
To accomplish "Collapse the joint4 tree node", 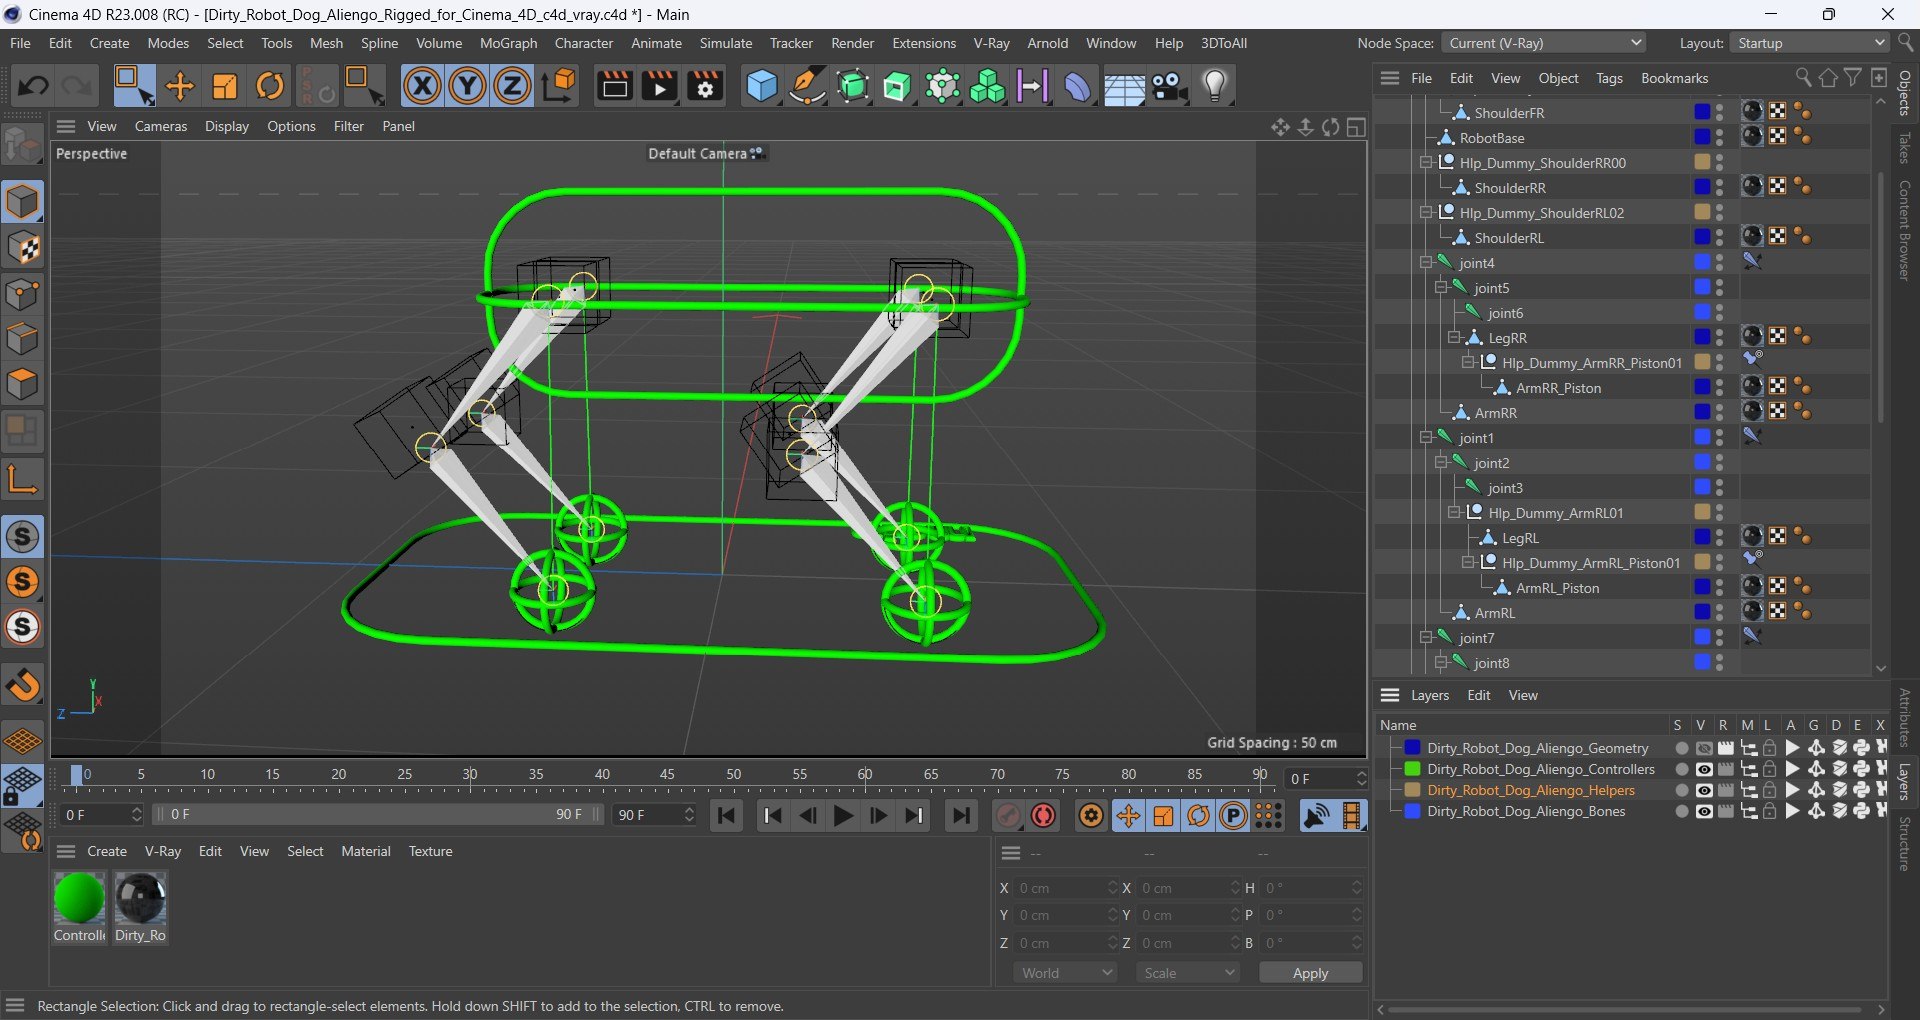I will pyautogui.click(x=1426, y=263).
